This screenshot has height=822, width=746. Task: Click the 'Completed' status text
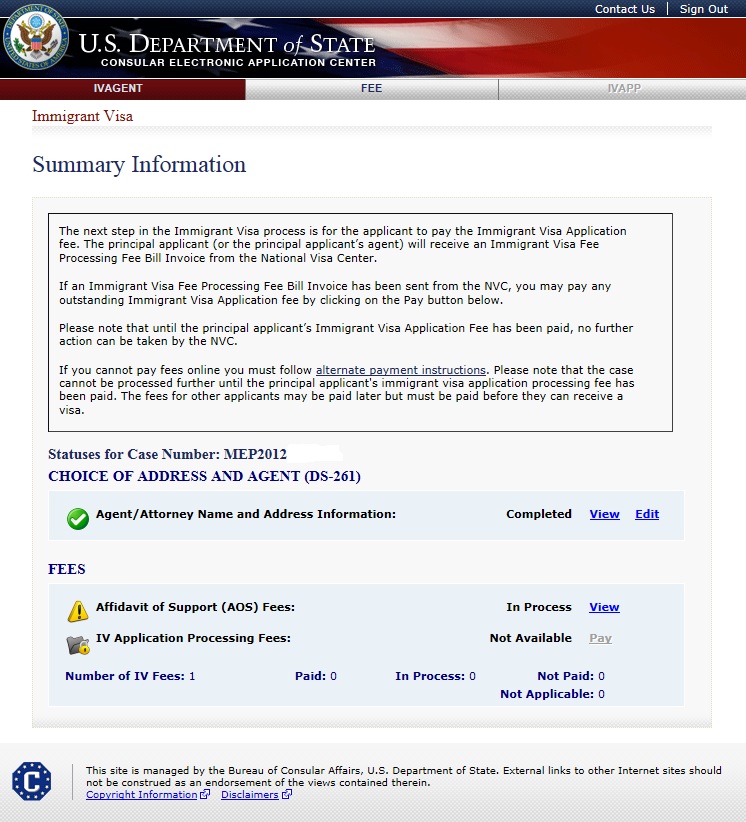[539, 514]
